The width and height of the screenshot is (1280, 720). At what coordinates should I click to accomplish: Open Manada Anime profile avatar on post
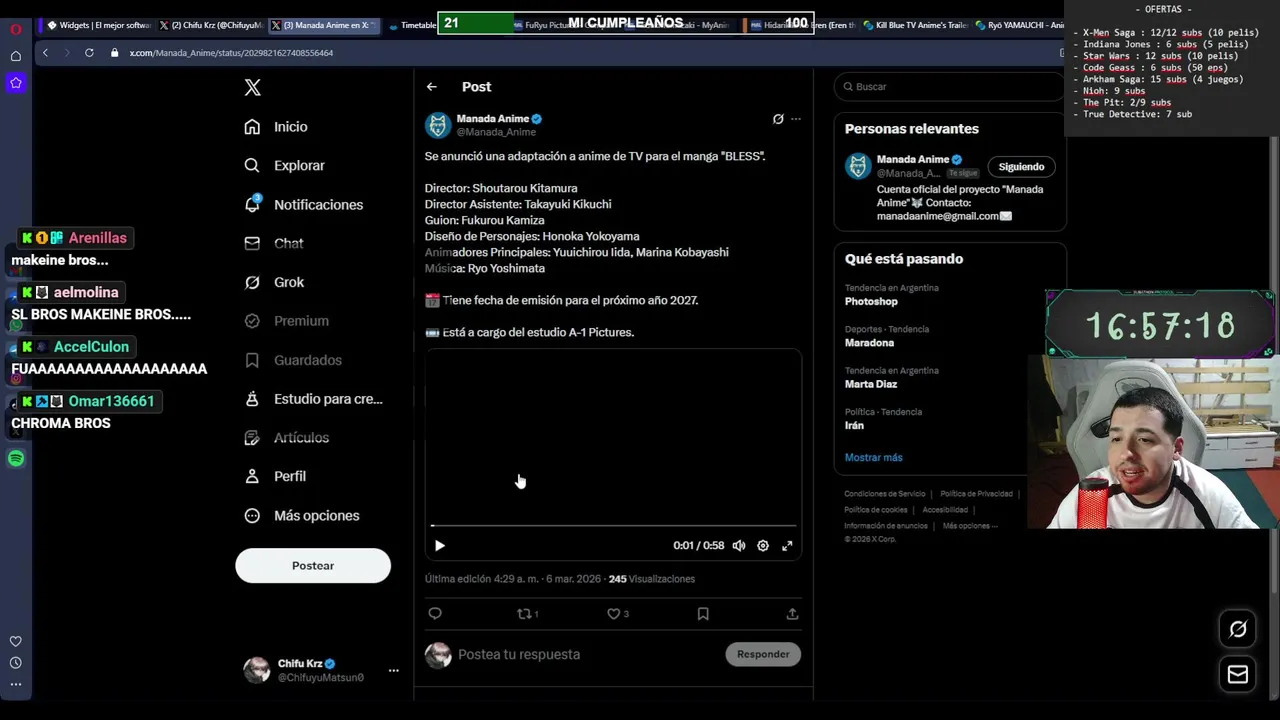pos(438,125)
